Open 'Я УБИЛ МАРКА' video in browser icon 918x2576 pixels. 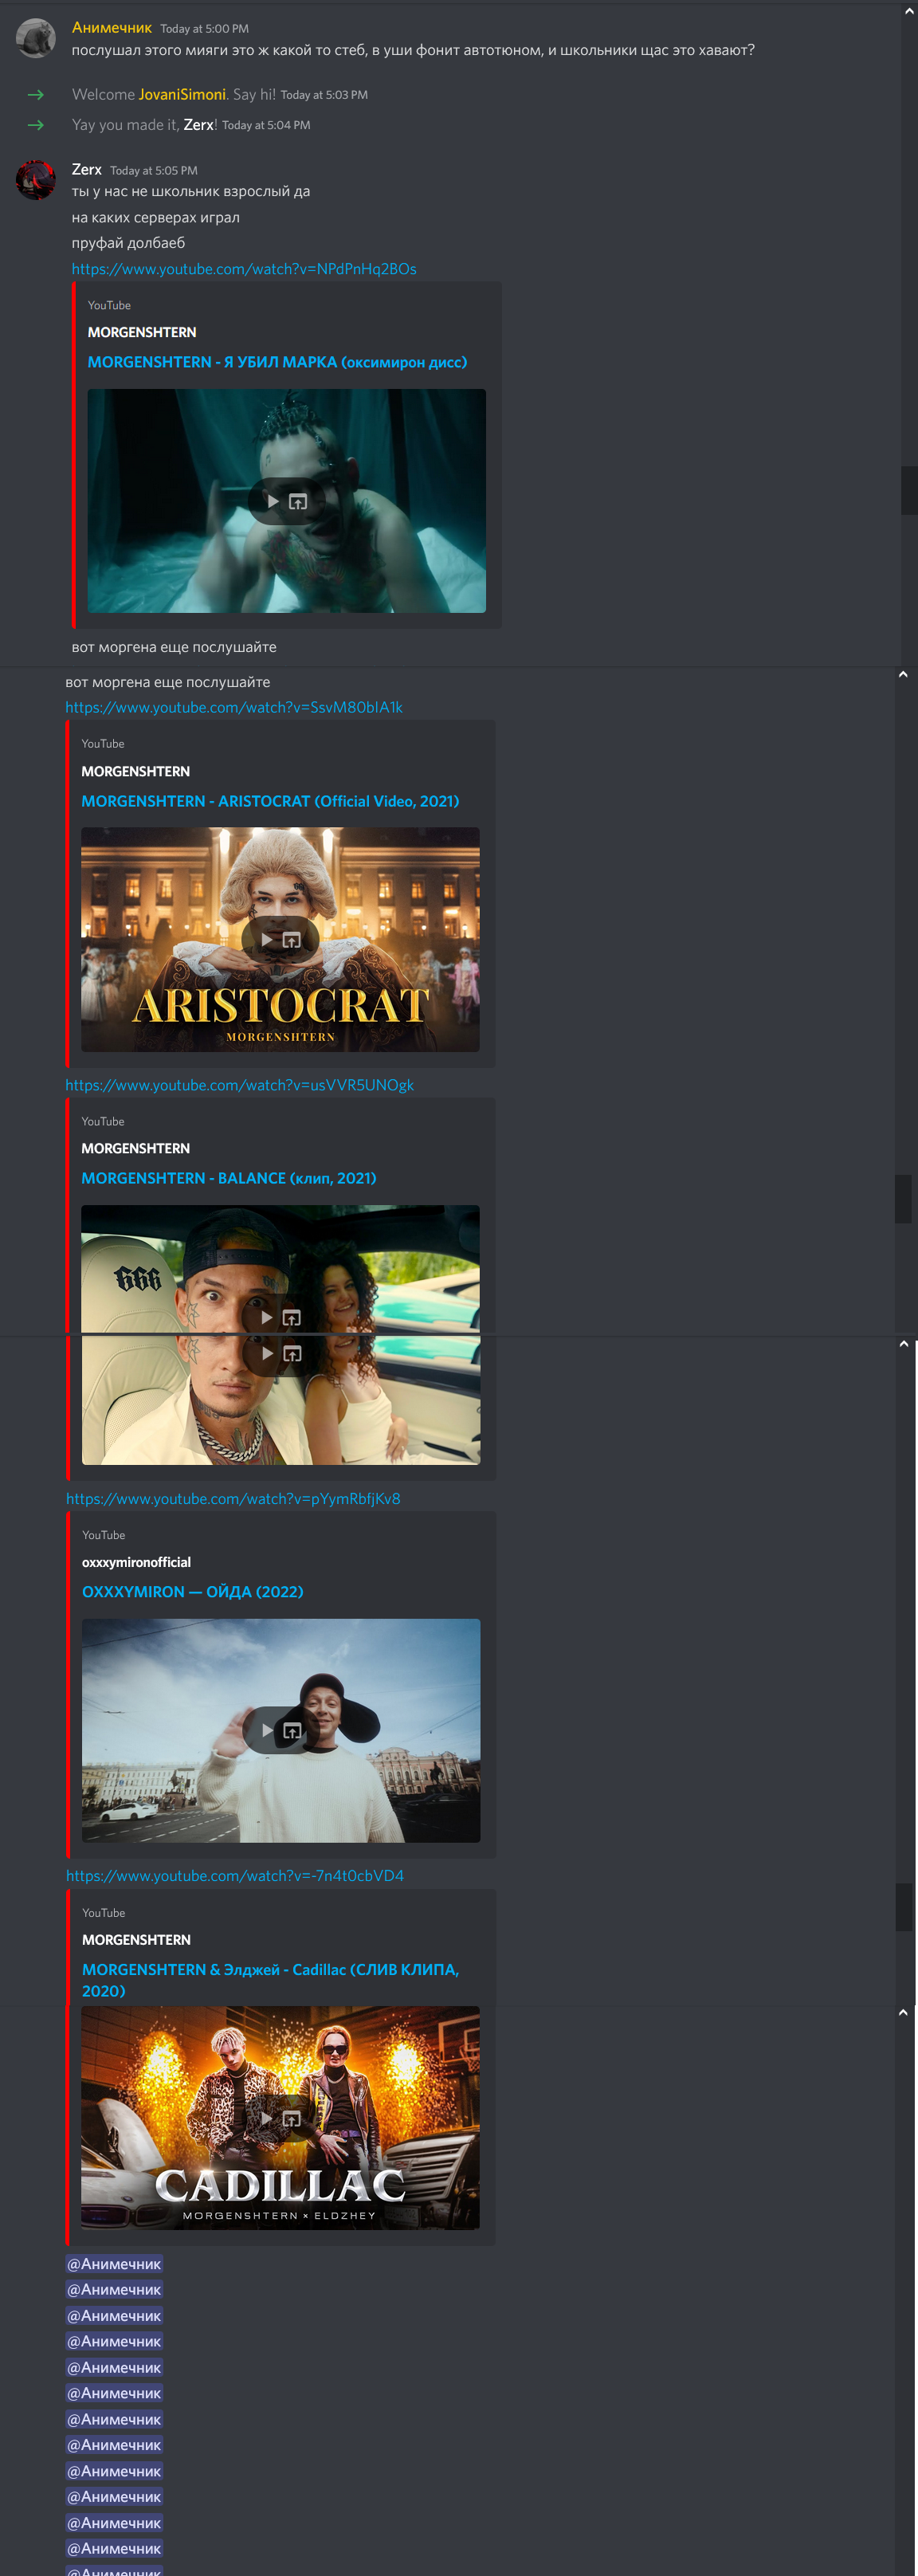[298, 501]
